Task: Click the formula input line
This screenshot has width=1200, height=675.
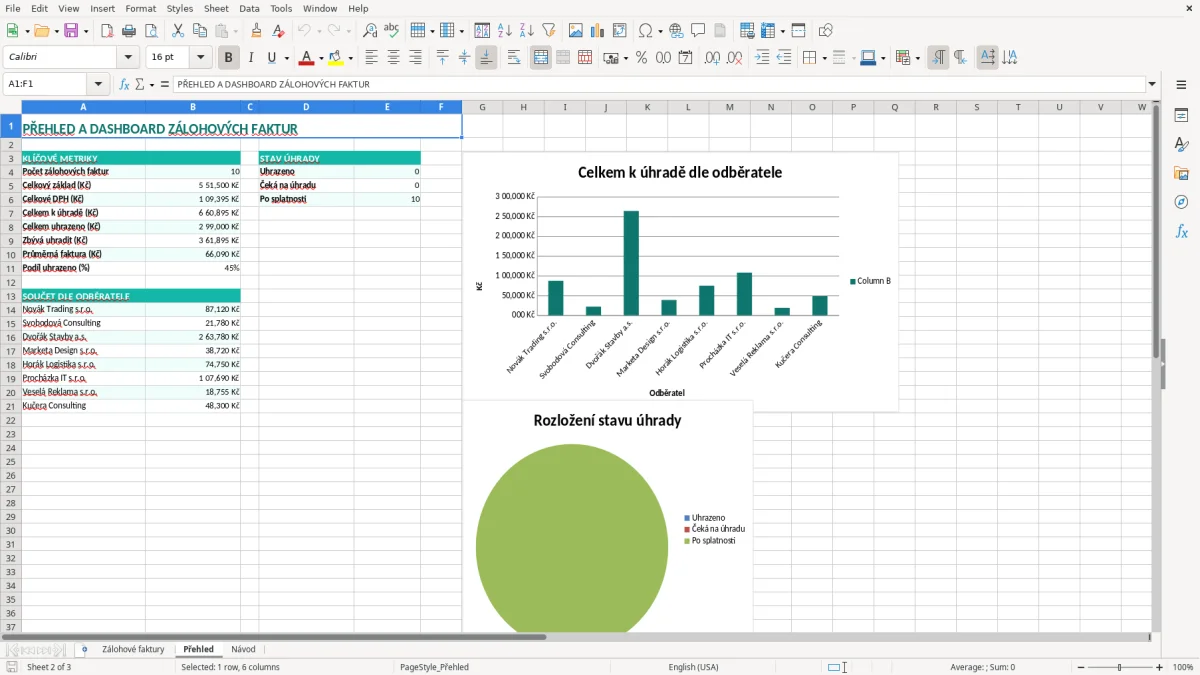Action: [x=659, y=85]
